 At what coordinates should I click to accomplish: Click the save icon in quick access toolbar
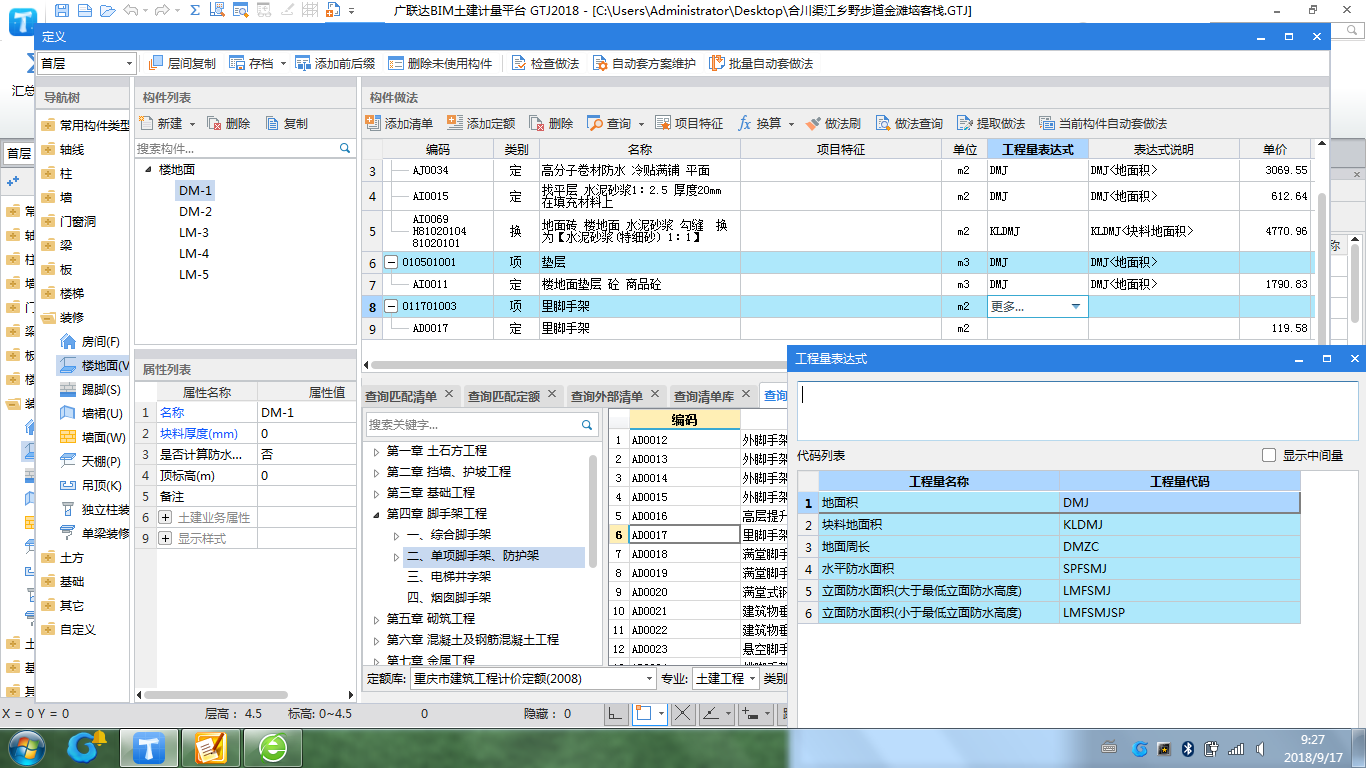click(63, 10)
